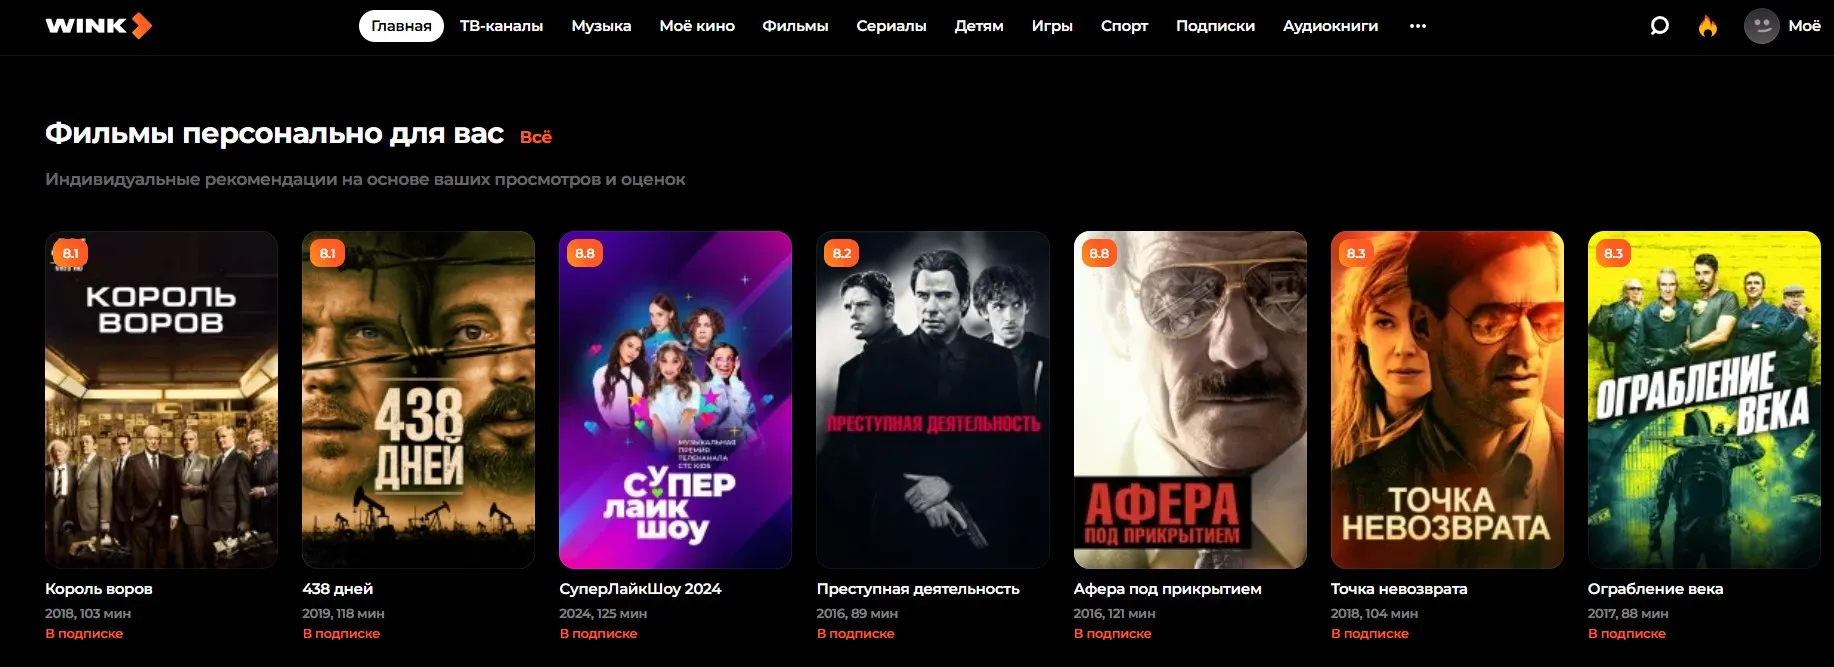Open the search magnifier icon
Image resolution: width=1834 pixels, height=667 pixels.
tap(1659, 26)
